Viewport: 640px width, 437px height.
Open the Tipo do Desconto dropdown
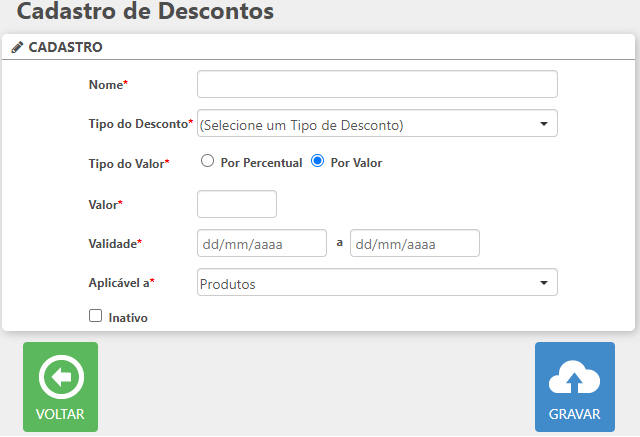[x=377, y=124]
